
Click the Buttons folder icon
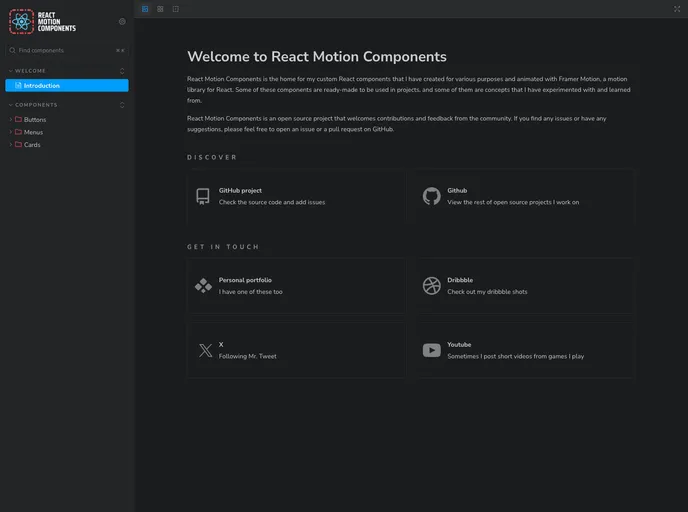click(18, 119)
